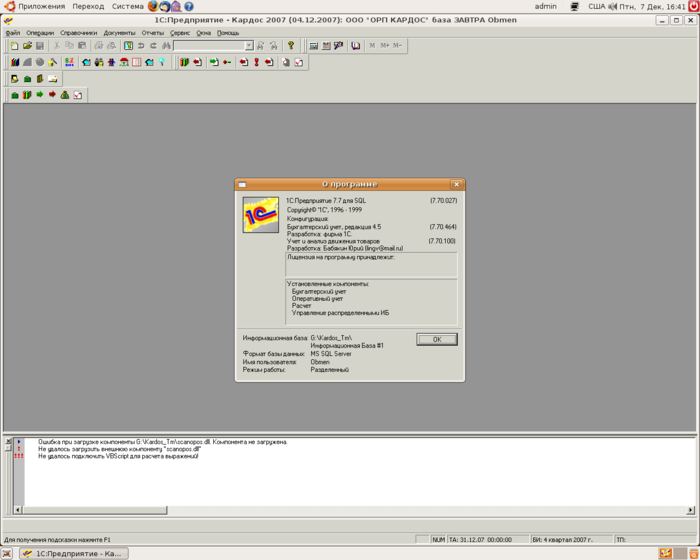Click the open book Syntax helper icon

coord(355,46)
